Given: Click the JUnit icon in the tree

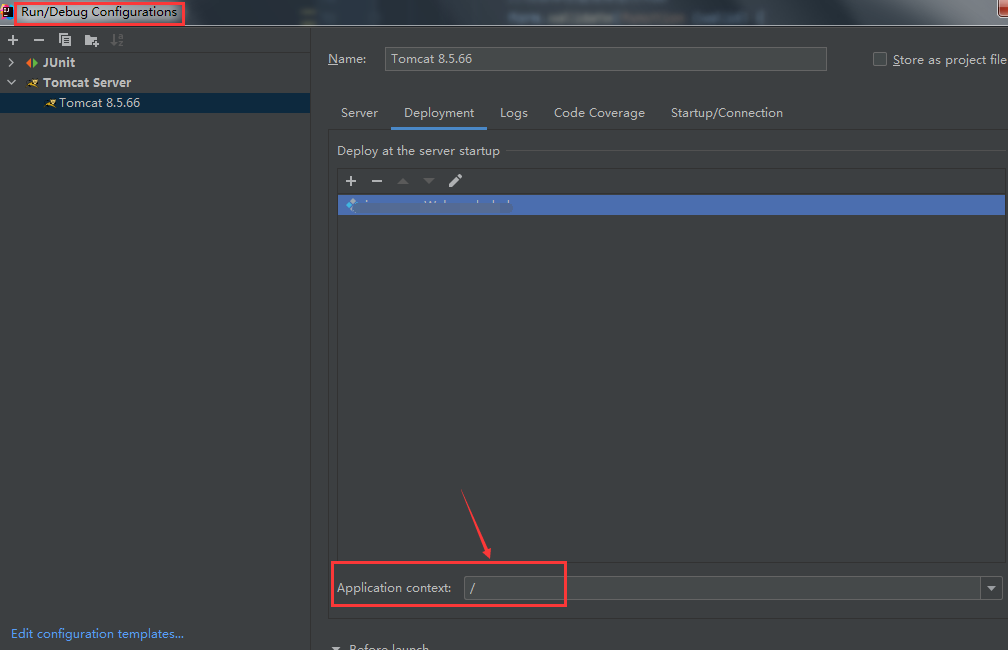Looking at the screenshot, I should coord(32,62).
